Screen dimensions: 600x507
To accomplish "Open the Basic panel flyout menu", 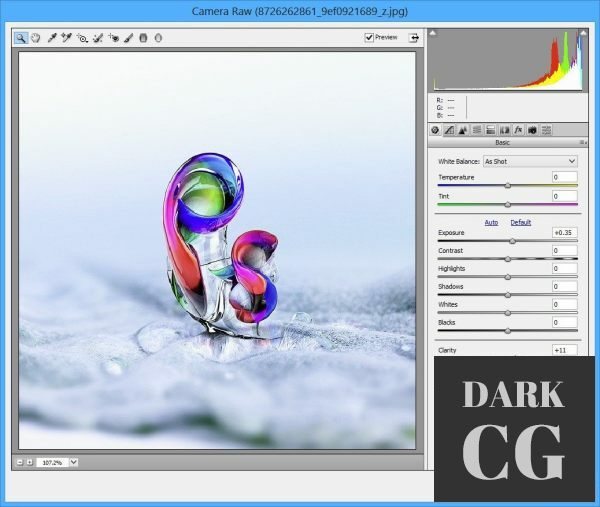I will (583, 142).
